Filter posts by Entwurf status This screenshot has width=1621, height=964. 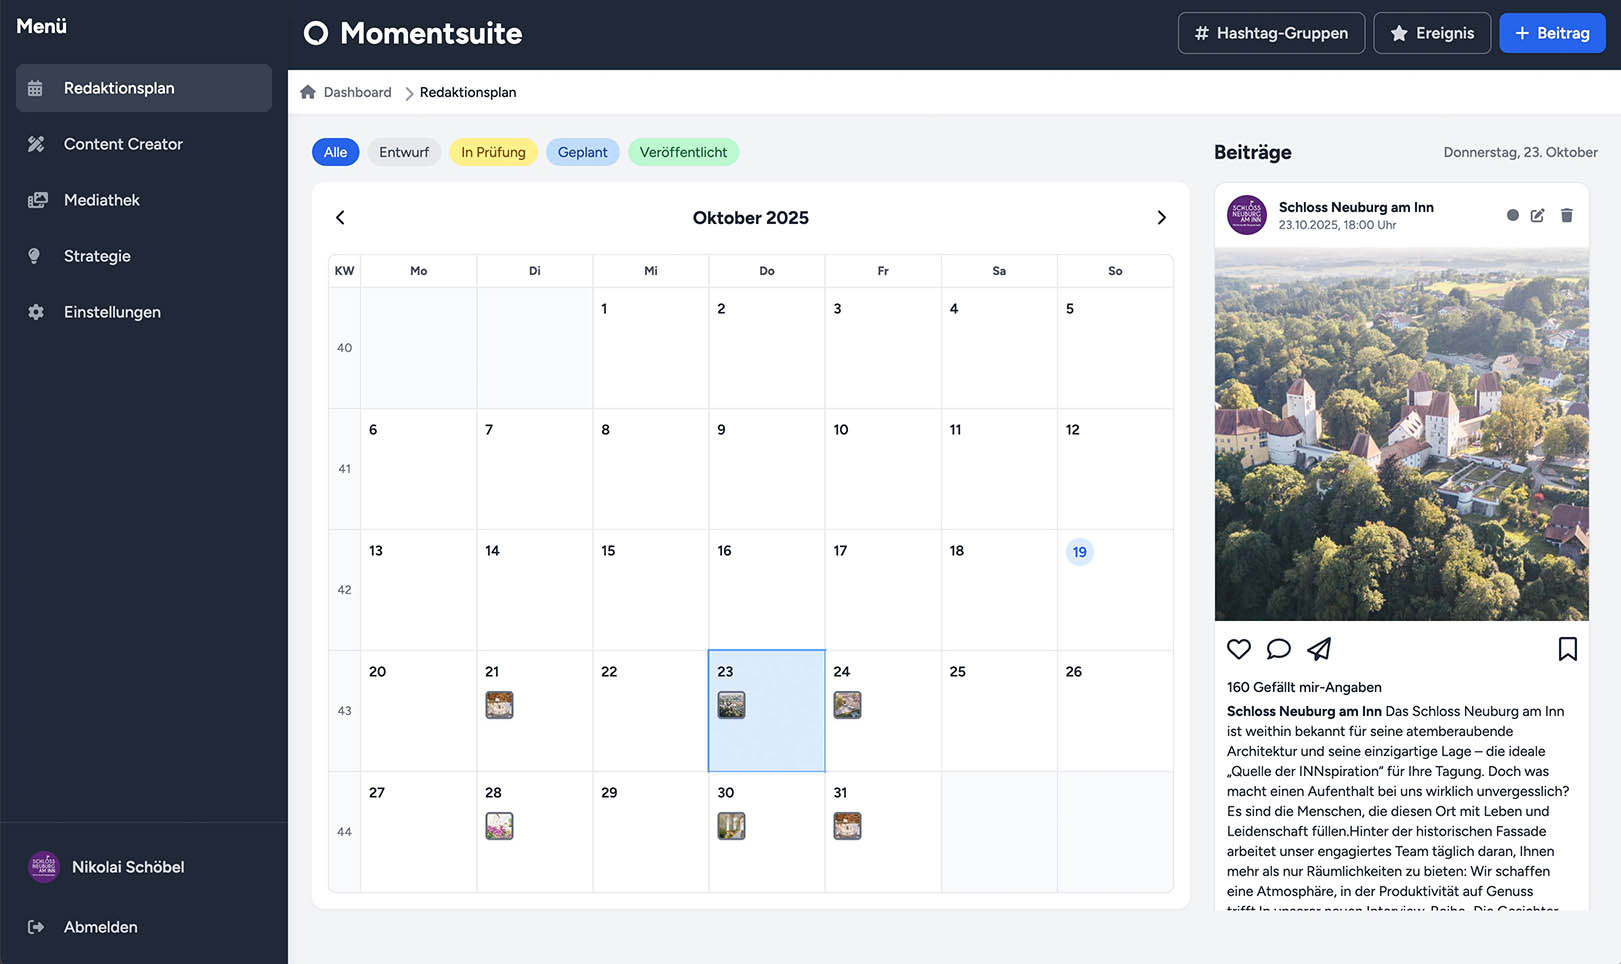pyautogui.click(x=404, y=152)
